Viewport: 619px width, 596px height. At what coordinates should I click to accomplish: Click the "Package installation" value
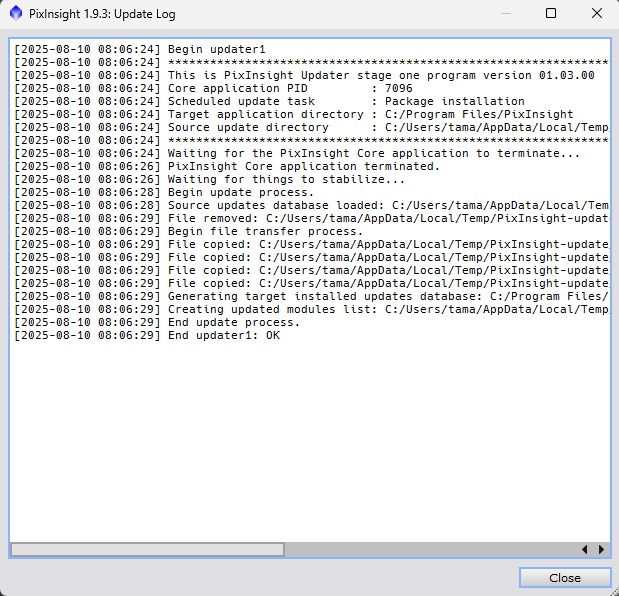tap(455, 101)
